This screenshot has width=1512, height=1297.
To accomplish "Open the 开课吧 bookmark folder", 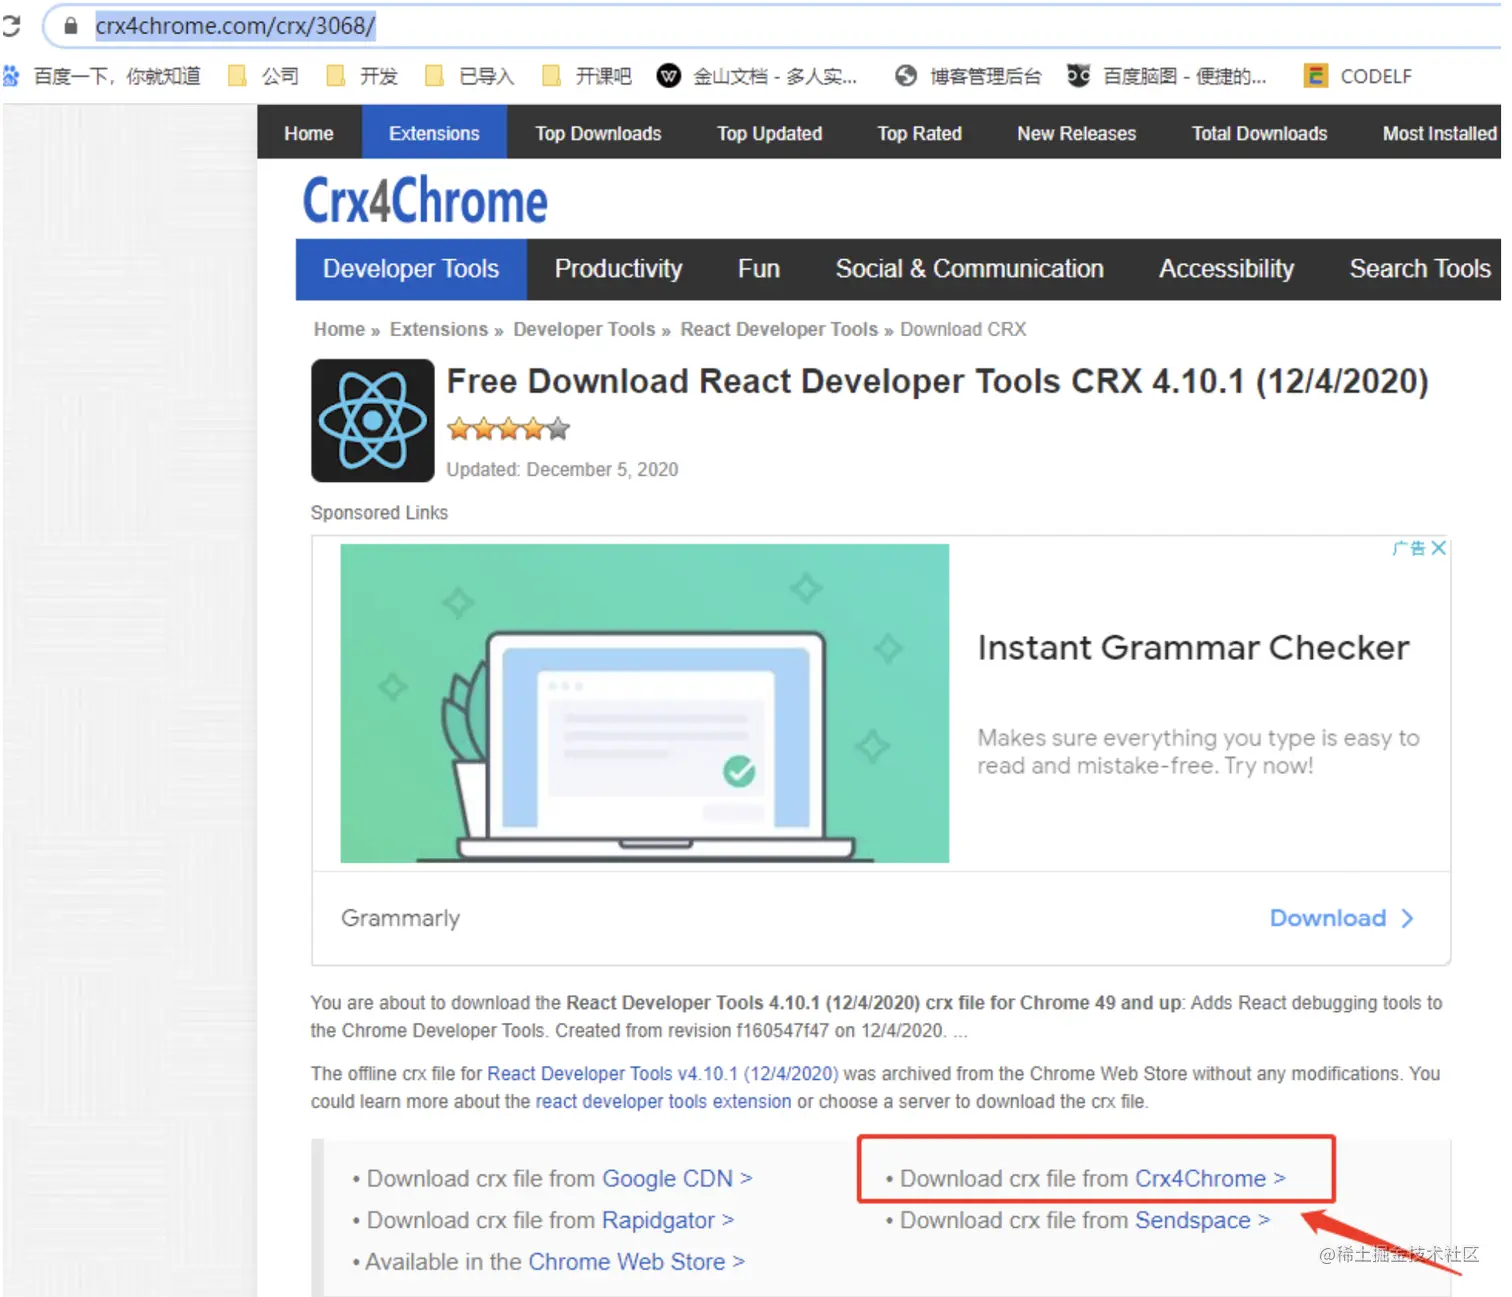I will (x=587, y=76).
